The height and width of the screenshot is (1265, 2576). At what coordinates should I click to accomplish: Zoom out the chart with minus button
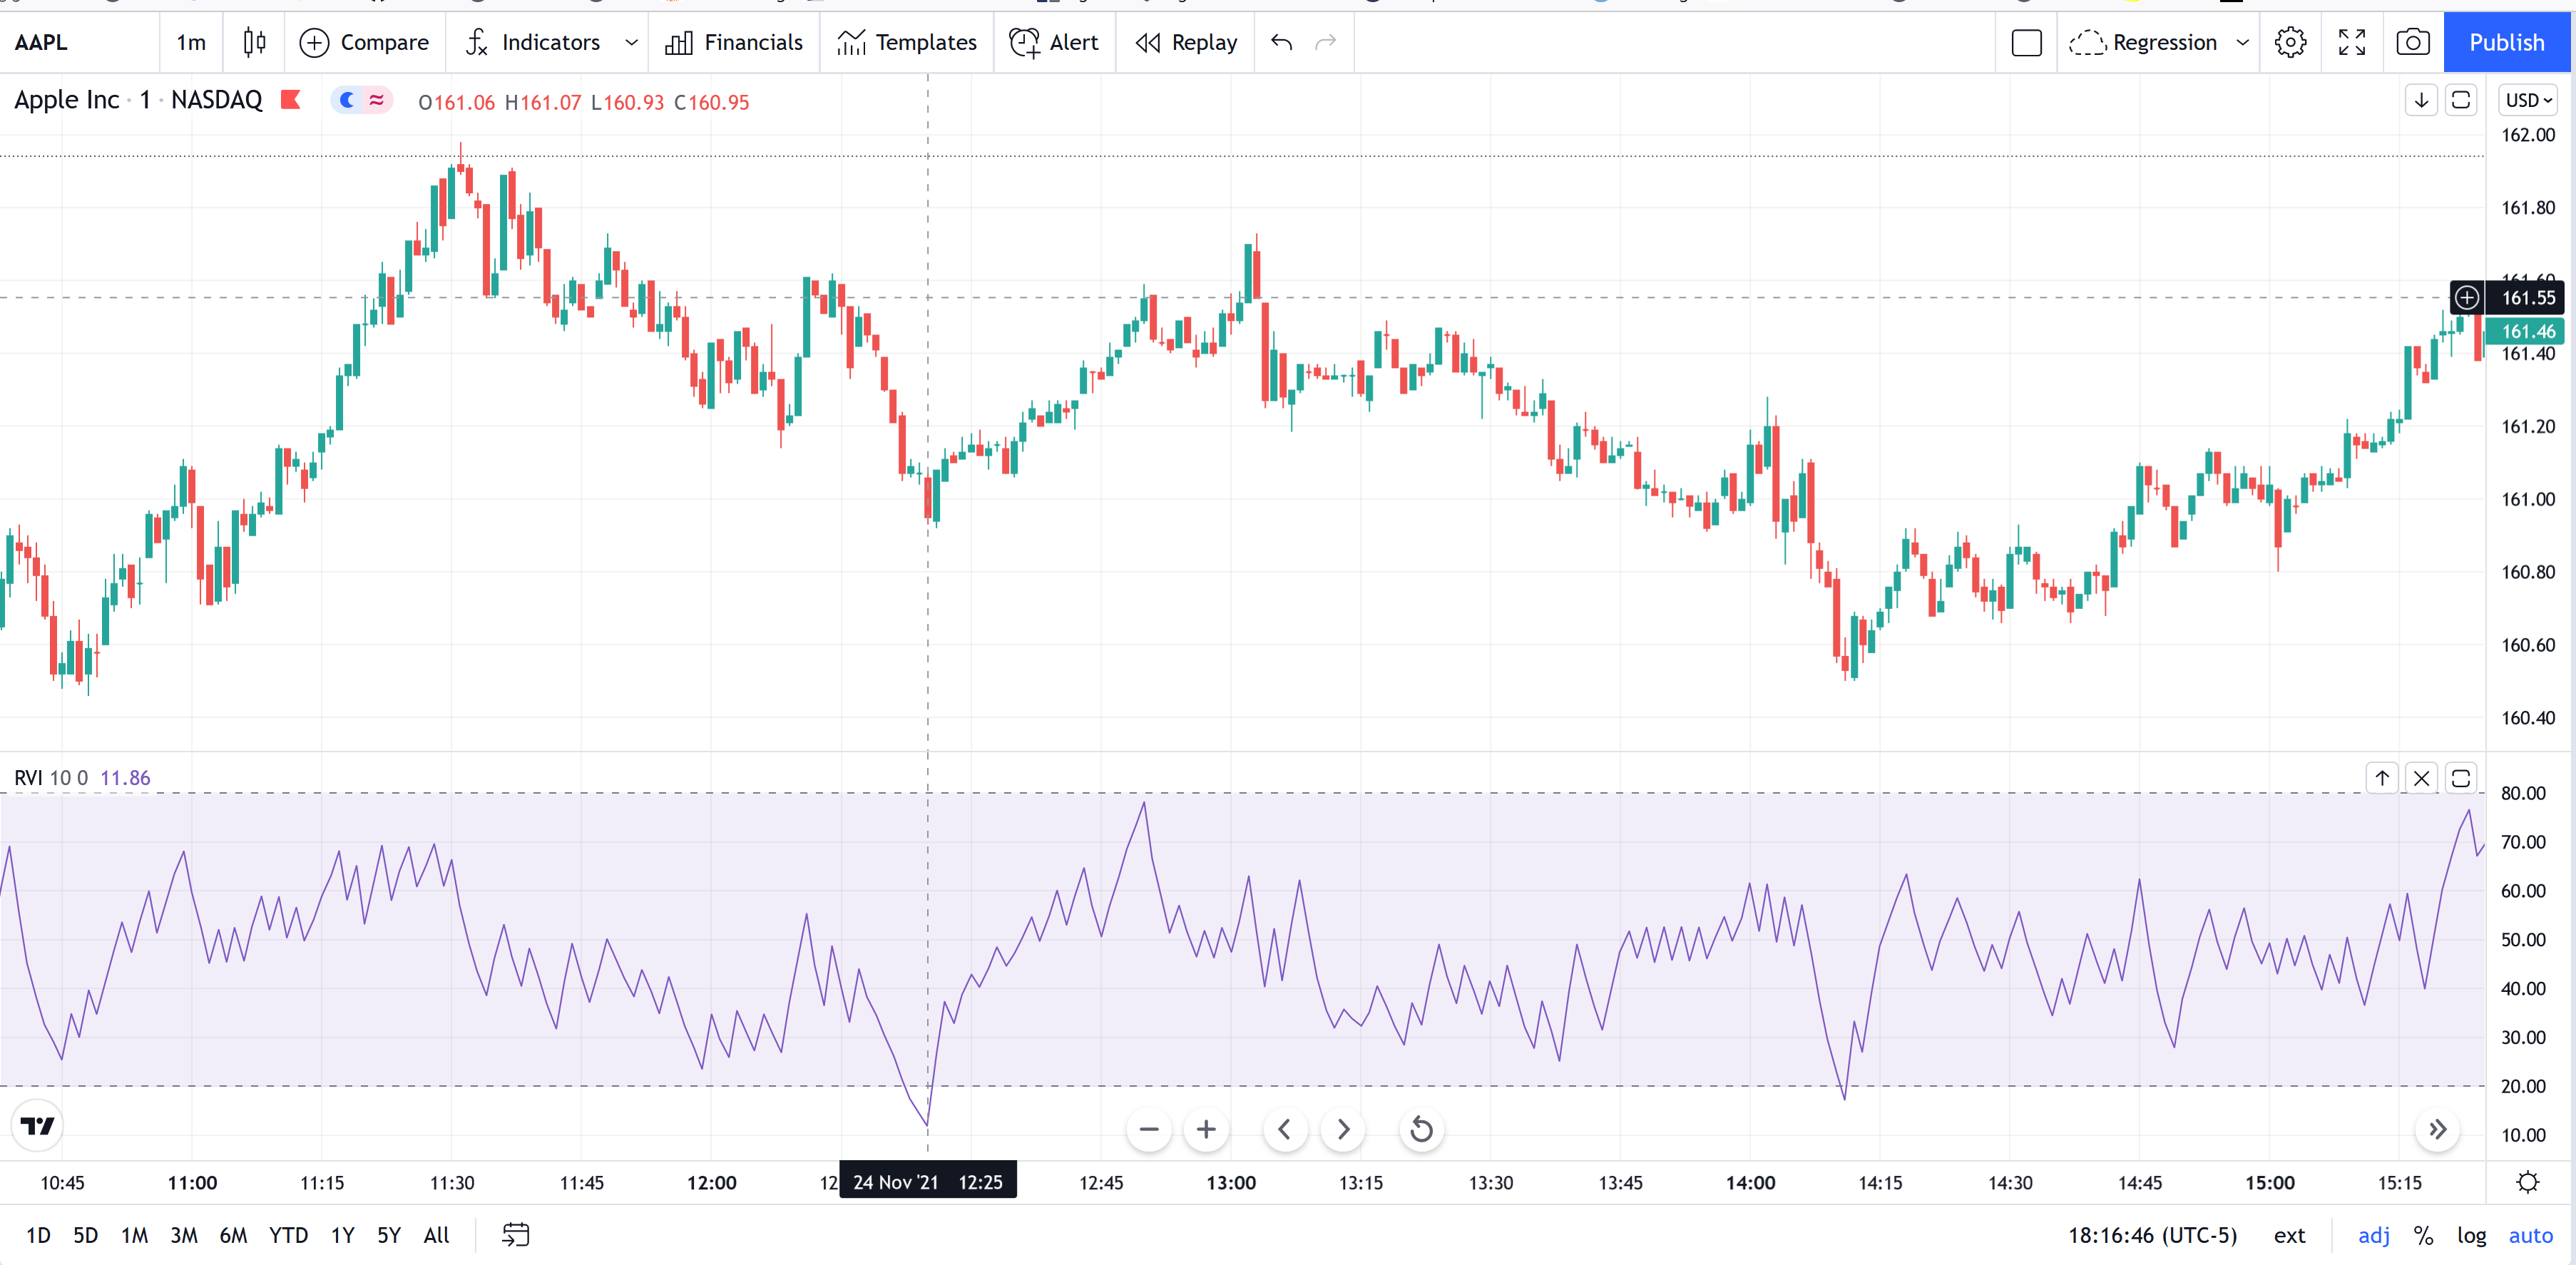coord(1149,1129)
